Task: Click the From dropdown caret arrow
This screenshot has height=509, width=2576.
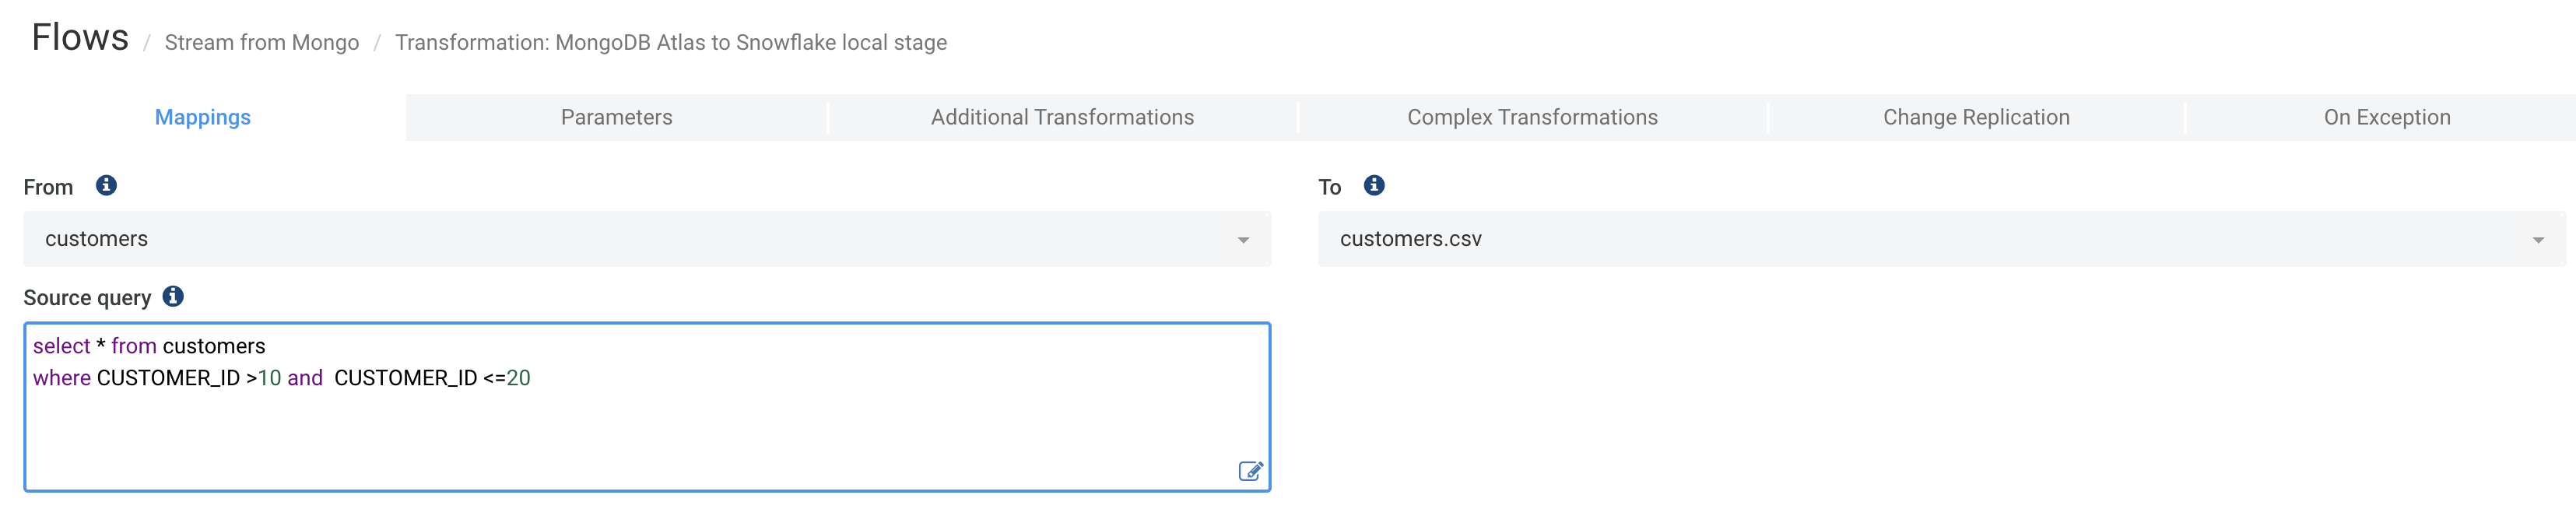Action: pyautogui.click(x=1243, y=240)
